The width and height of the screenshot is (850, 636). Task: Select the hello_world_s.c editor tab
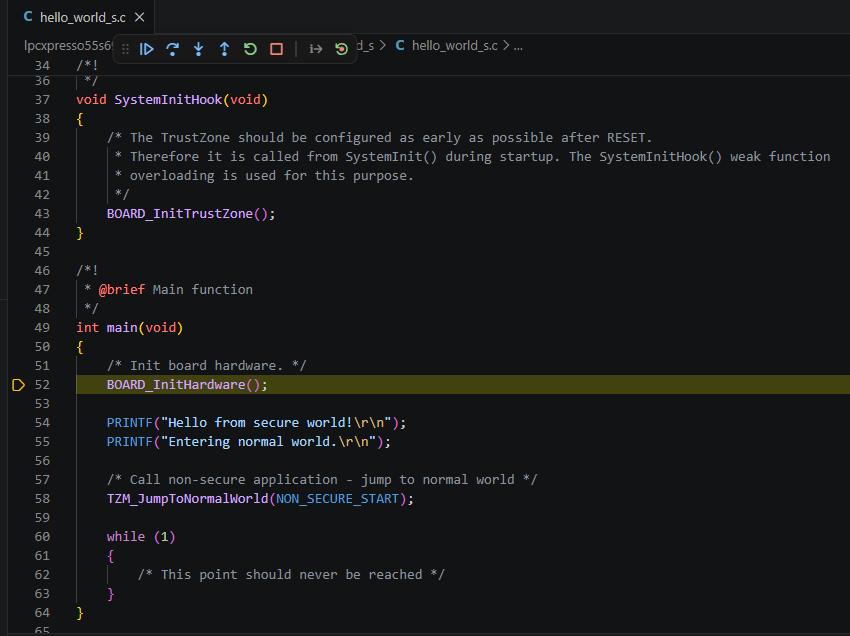(x=80, y=16)
